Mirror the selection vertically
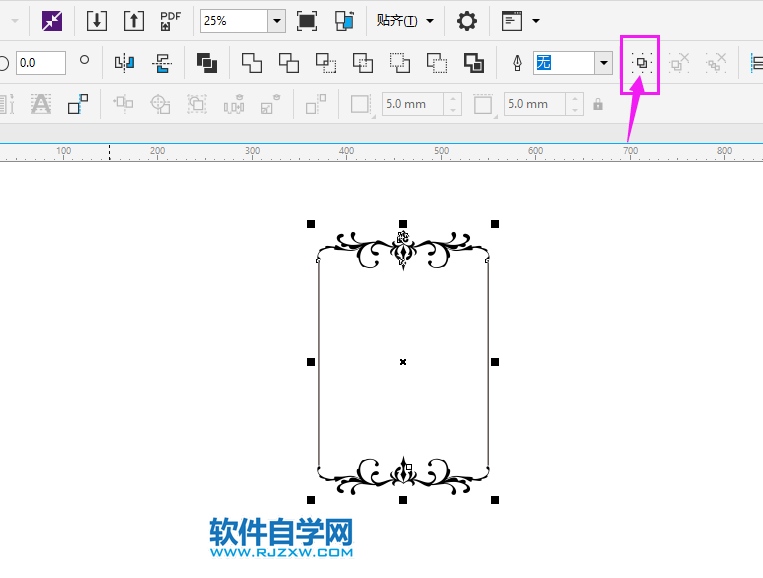 pos(162,63)
